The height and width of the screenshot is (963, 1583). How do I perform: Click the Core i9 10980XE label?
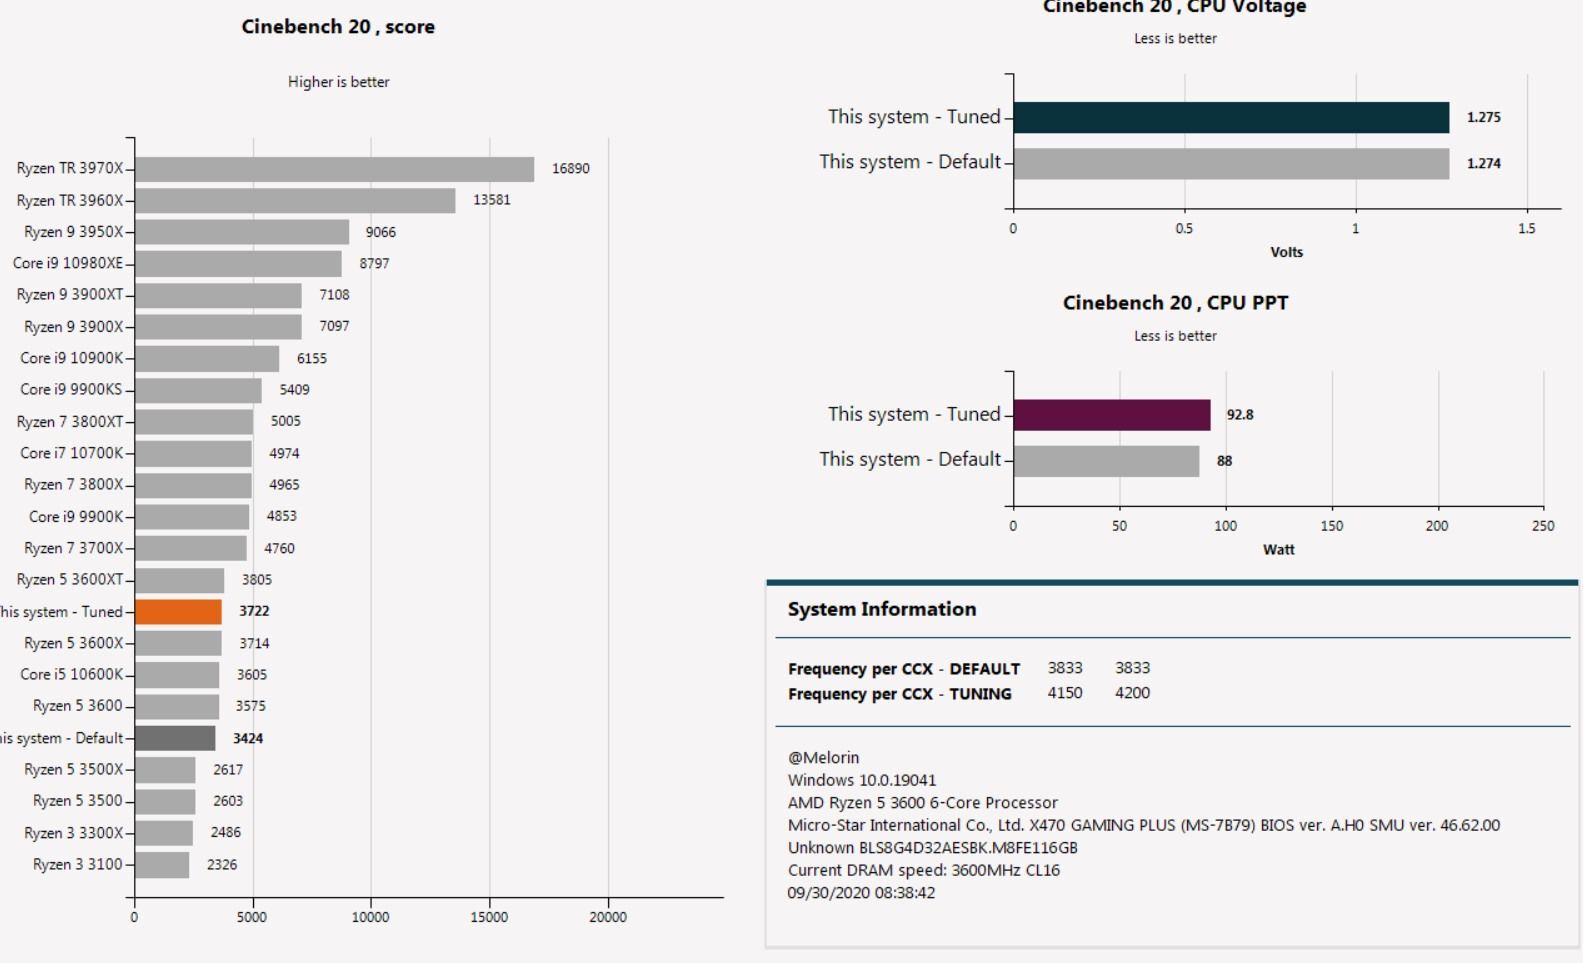(x=68, y=263)
